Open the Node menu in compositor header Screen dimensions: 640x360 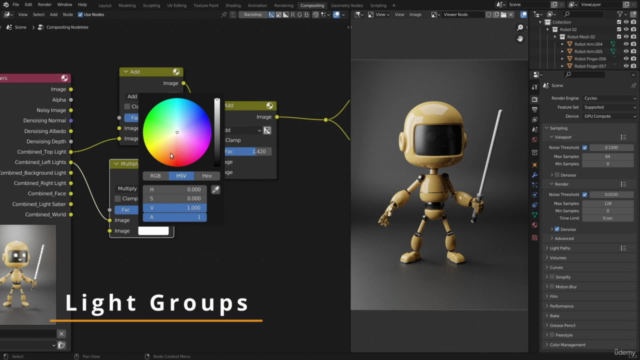click(68, 15)
